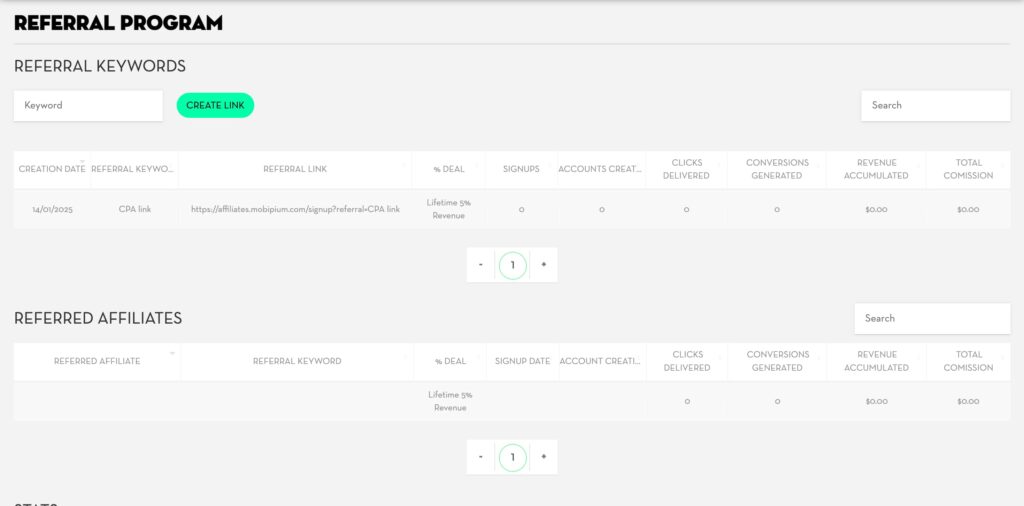The height and width of the screenshot is (506, 1024).
Task: Click the REFERRED AFFILIATES section heading
Action: [98, 319]
